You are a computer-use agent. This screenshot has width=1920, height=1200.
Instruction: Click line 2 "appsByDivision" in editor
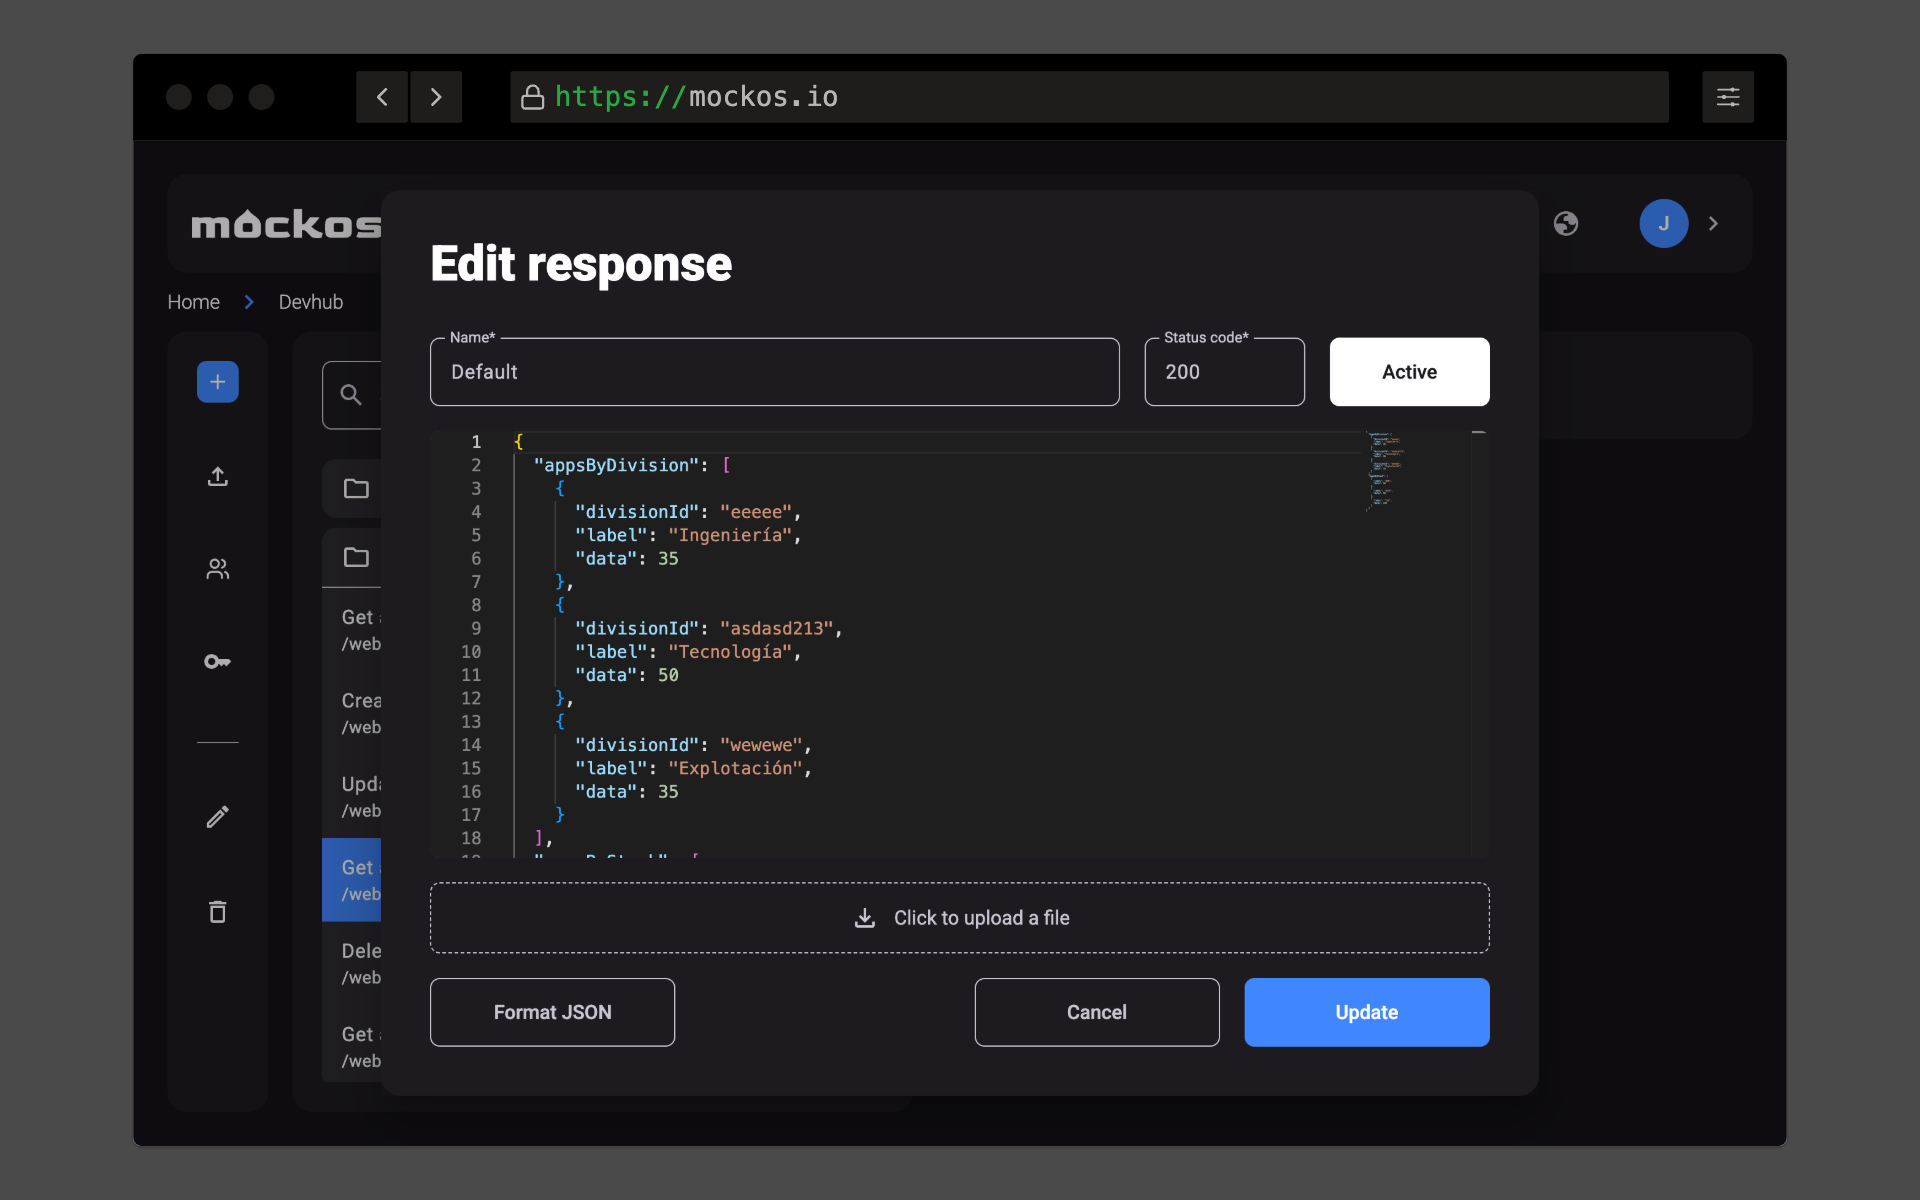pos(616,465)
